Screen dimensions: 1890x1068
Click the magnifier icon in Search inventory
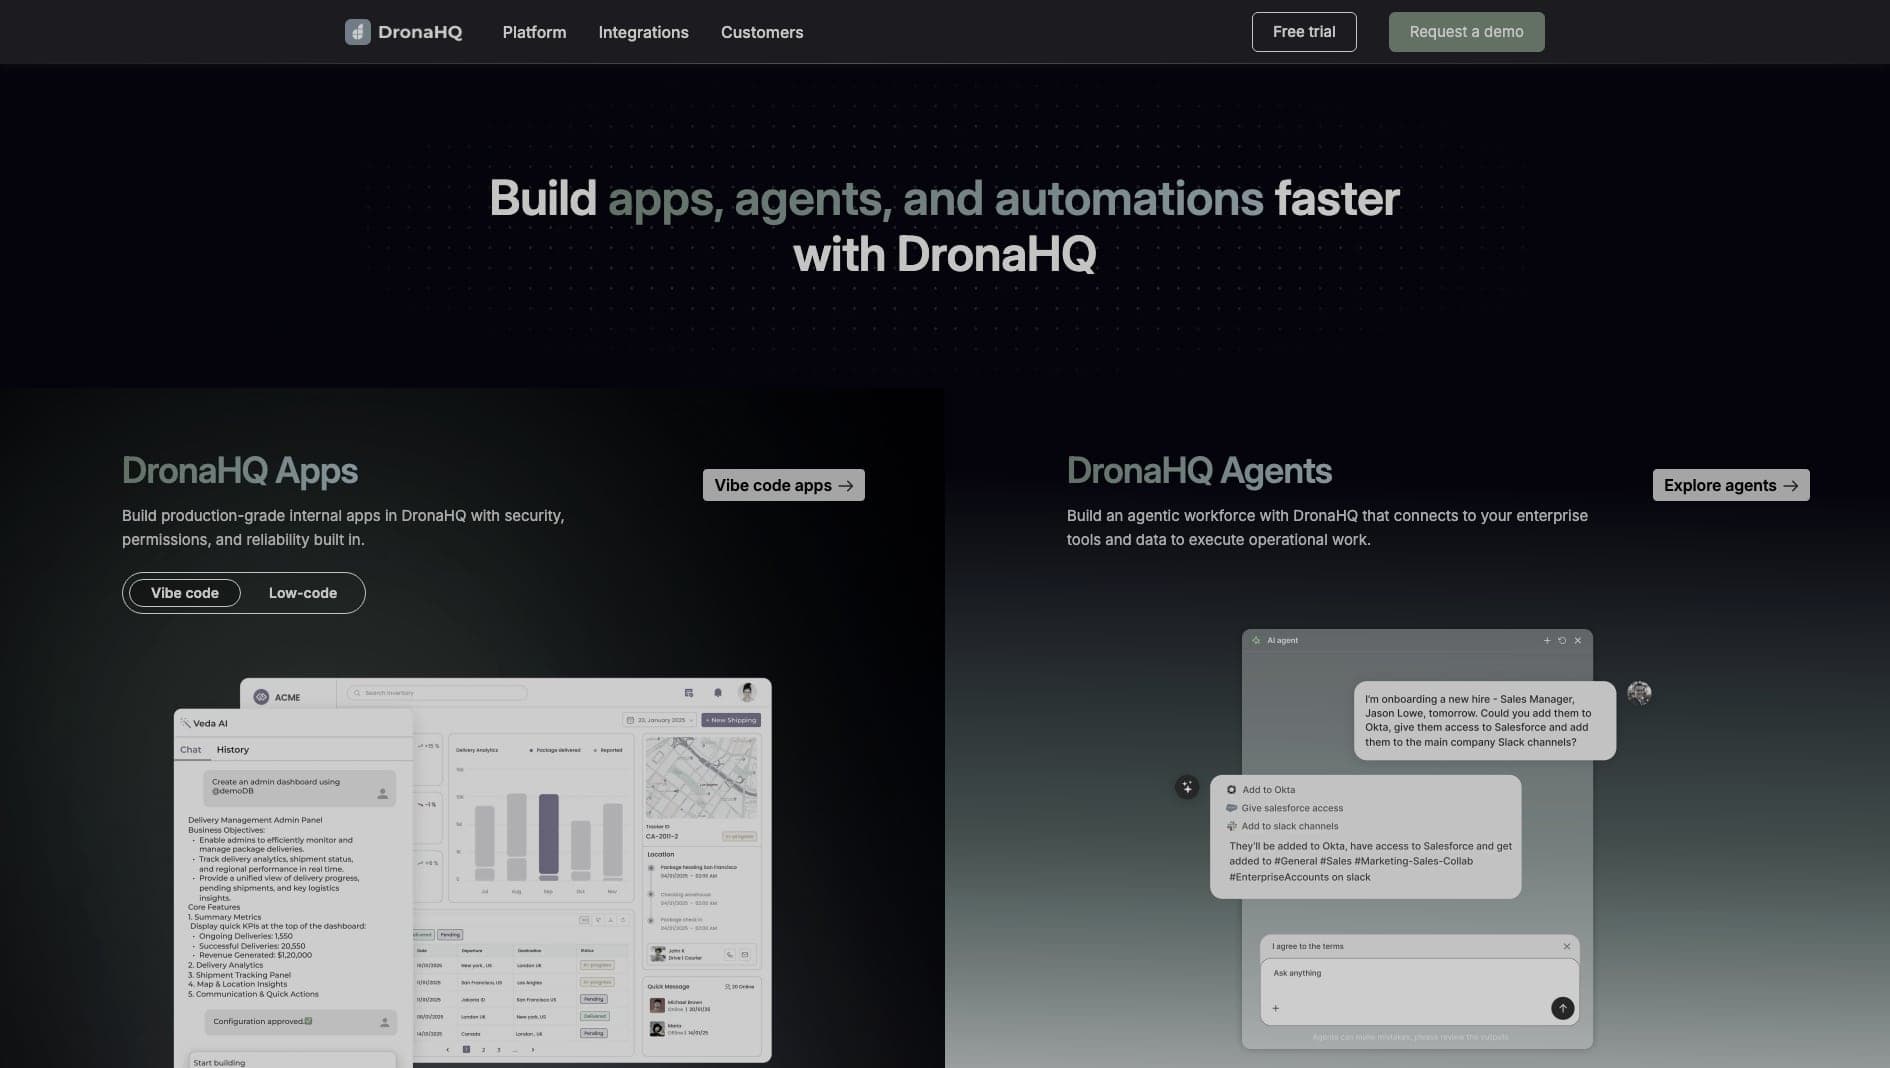tap(357, 693)
